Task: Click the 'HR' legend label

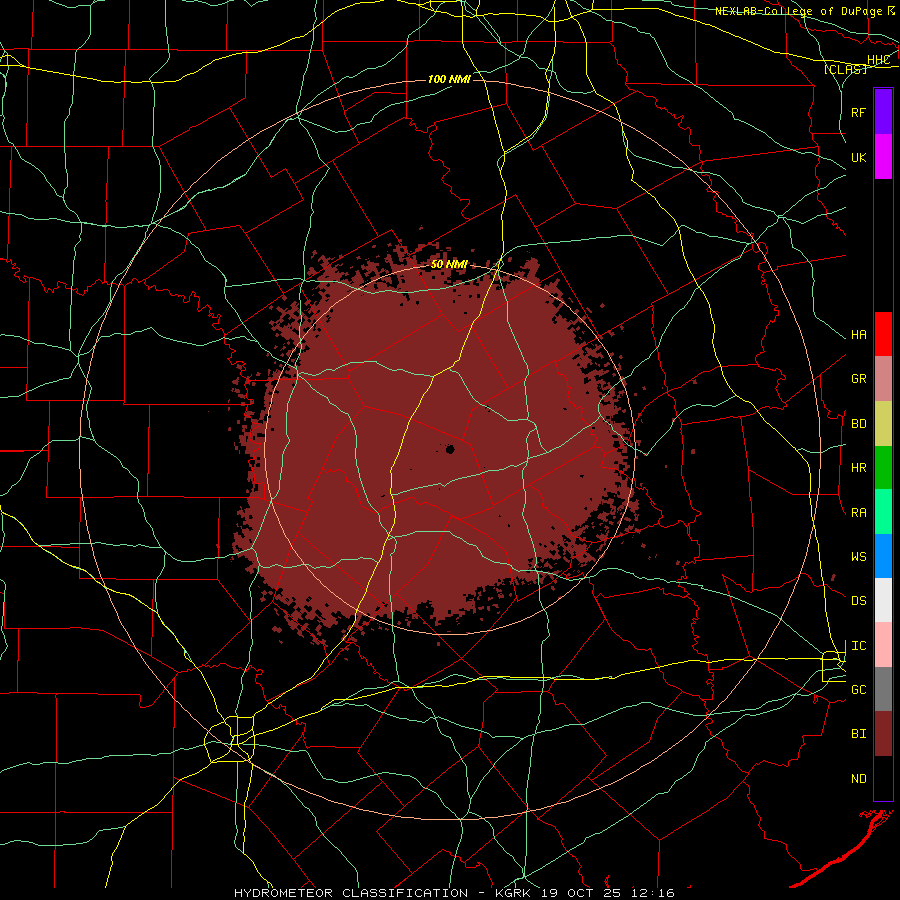Action: [x=859, y=468]
